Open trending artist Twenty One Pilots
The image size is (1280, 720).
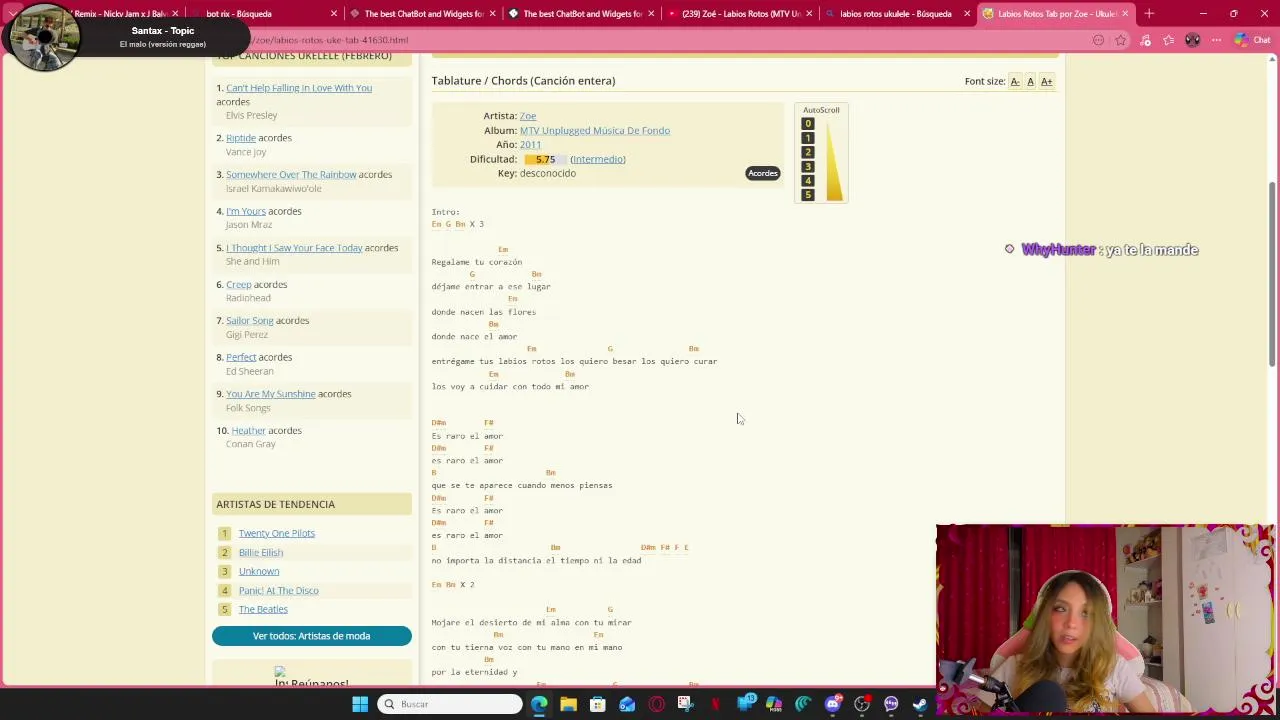coord(277,533)
